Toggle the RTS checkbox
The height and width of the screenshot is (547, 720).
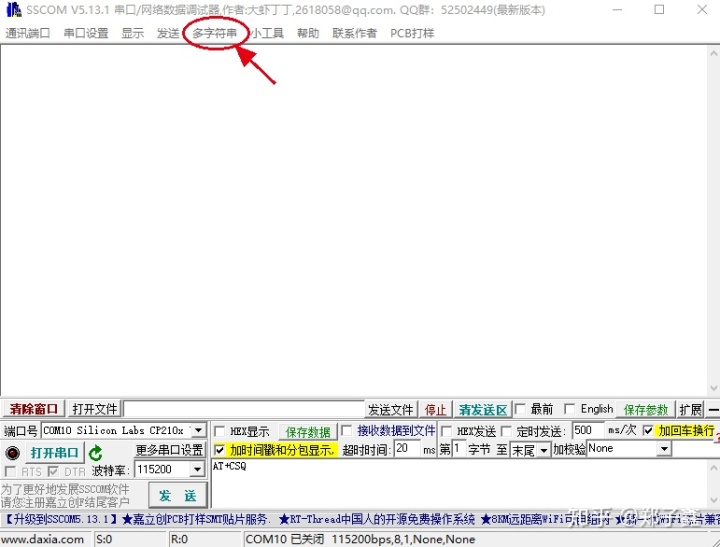[x=10, y=471]
